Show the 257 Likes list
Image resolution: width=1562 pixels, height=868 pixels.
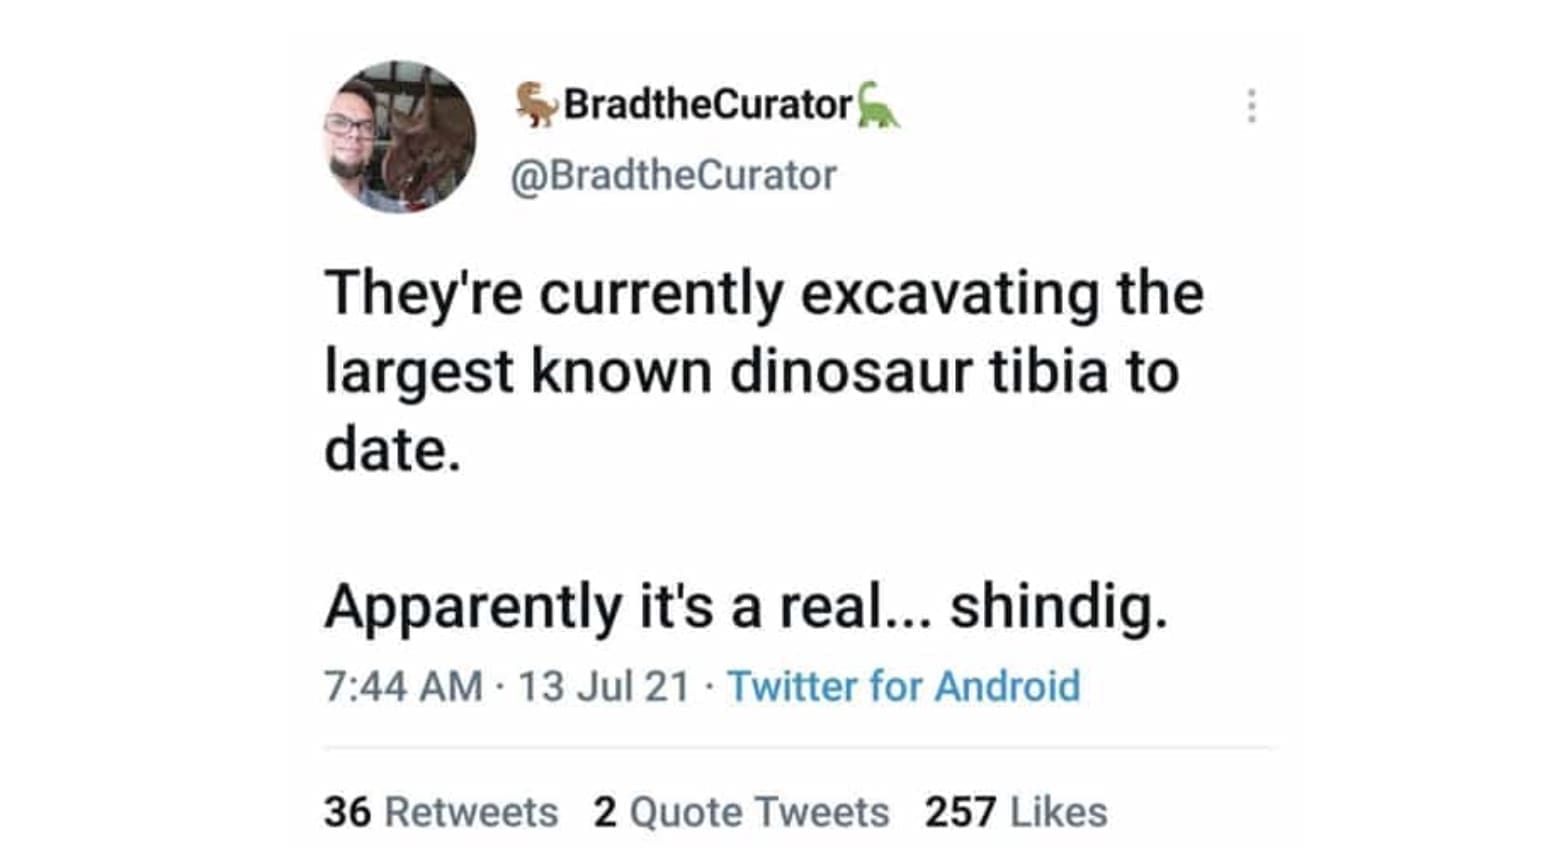point(1016,812)
